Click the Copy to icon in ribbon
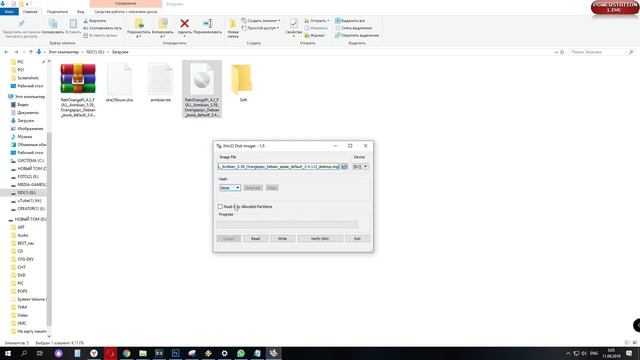Image resolution: width=640 pixels, height=360 pixels. [x=162, y=24]
